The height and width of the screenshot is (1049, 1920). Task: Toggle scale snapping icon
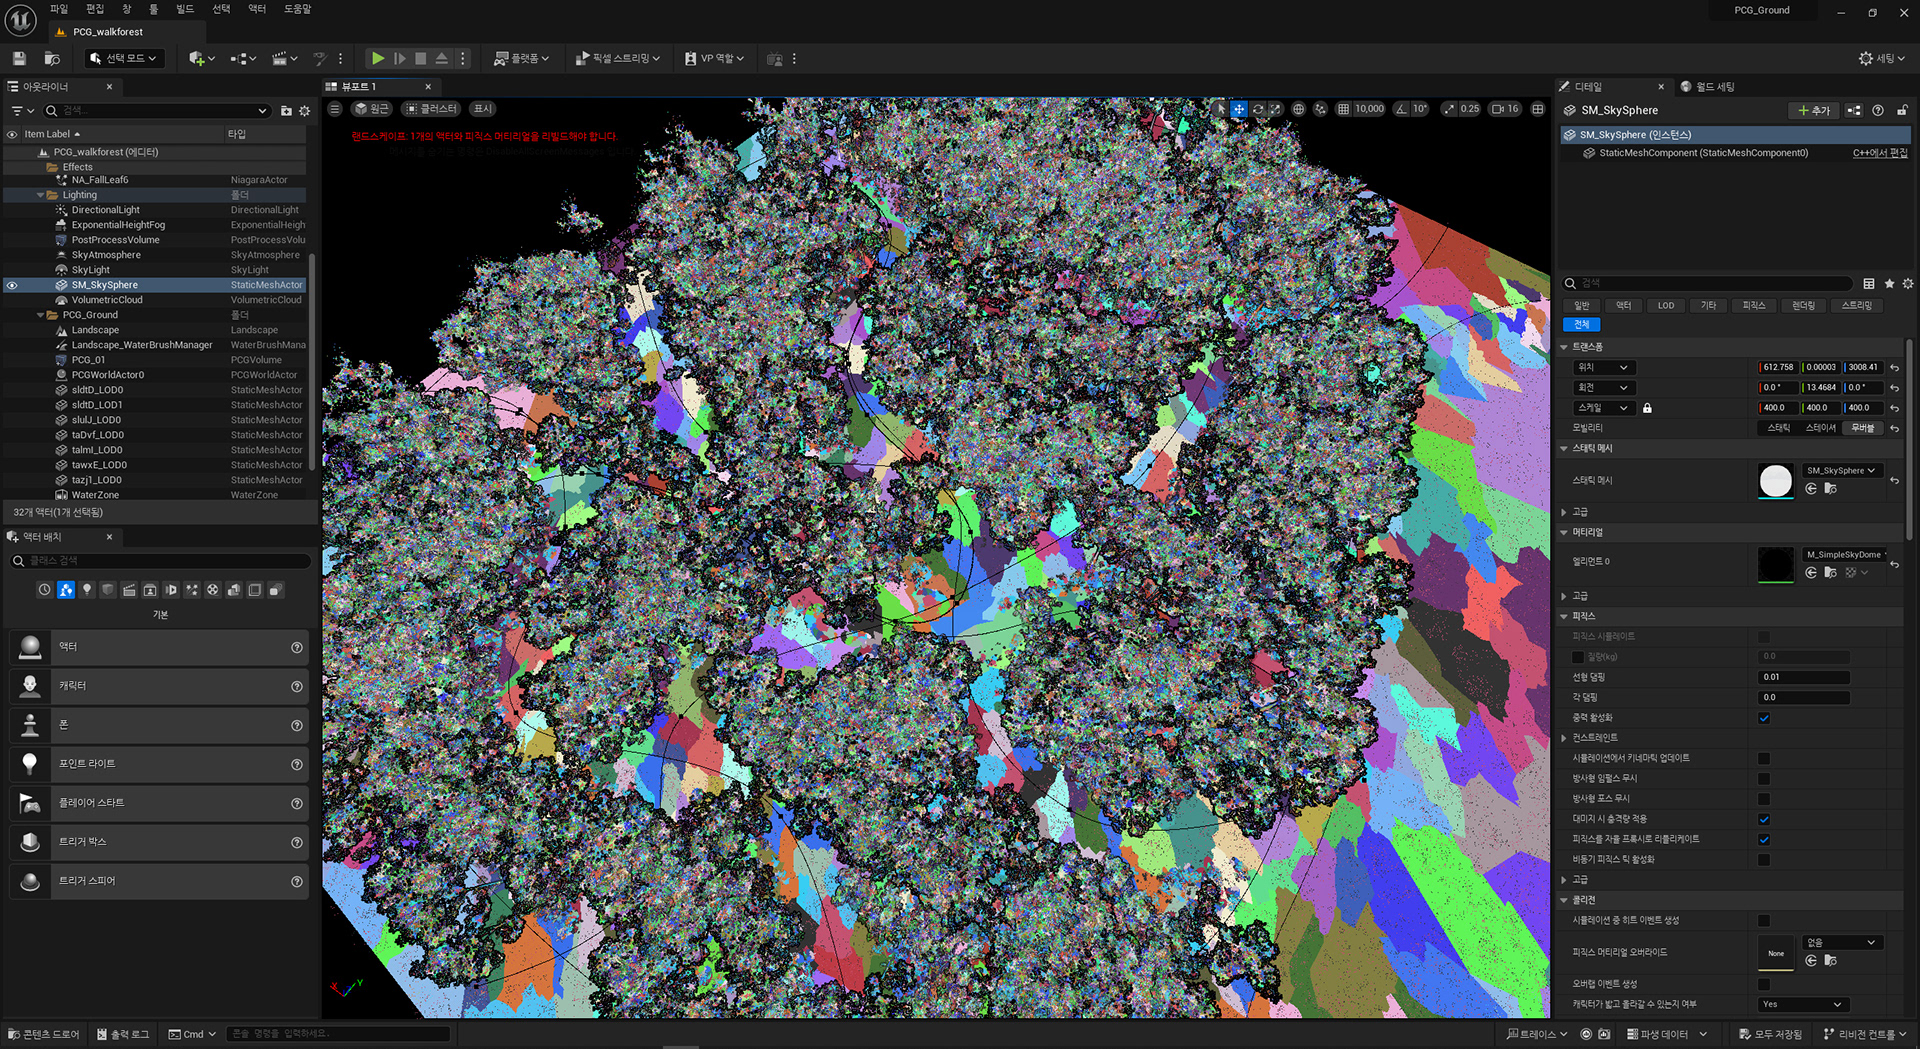point(1448,109)
